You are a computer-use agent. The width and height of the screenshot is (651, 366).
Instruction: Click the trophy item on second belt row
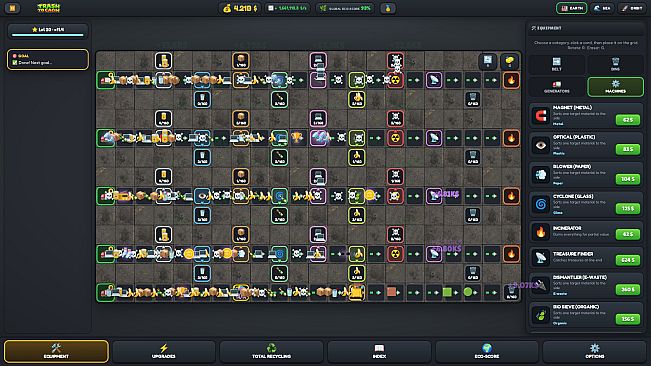click(x=296, y=137)
